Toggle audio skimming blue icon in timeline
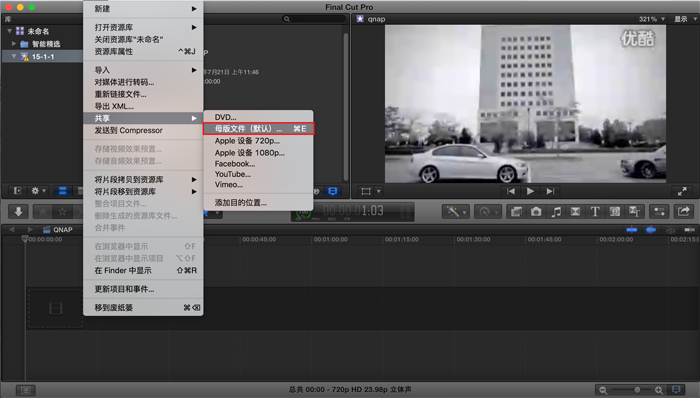Image resolution: width=700 pixels, height=398 pixels. pyautogui.click(x=651, y=230)
